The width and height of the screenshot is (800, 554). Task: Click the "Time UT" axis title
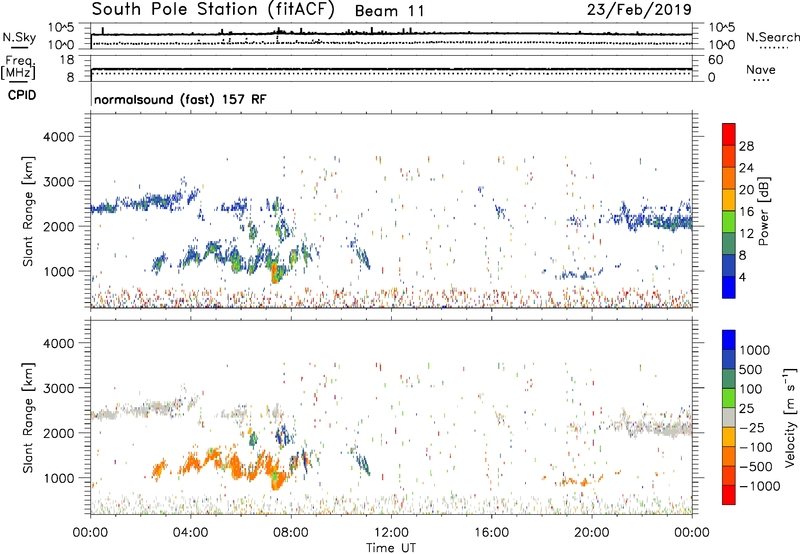coord(391,548)
